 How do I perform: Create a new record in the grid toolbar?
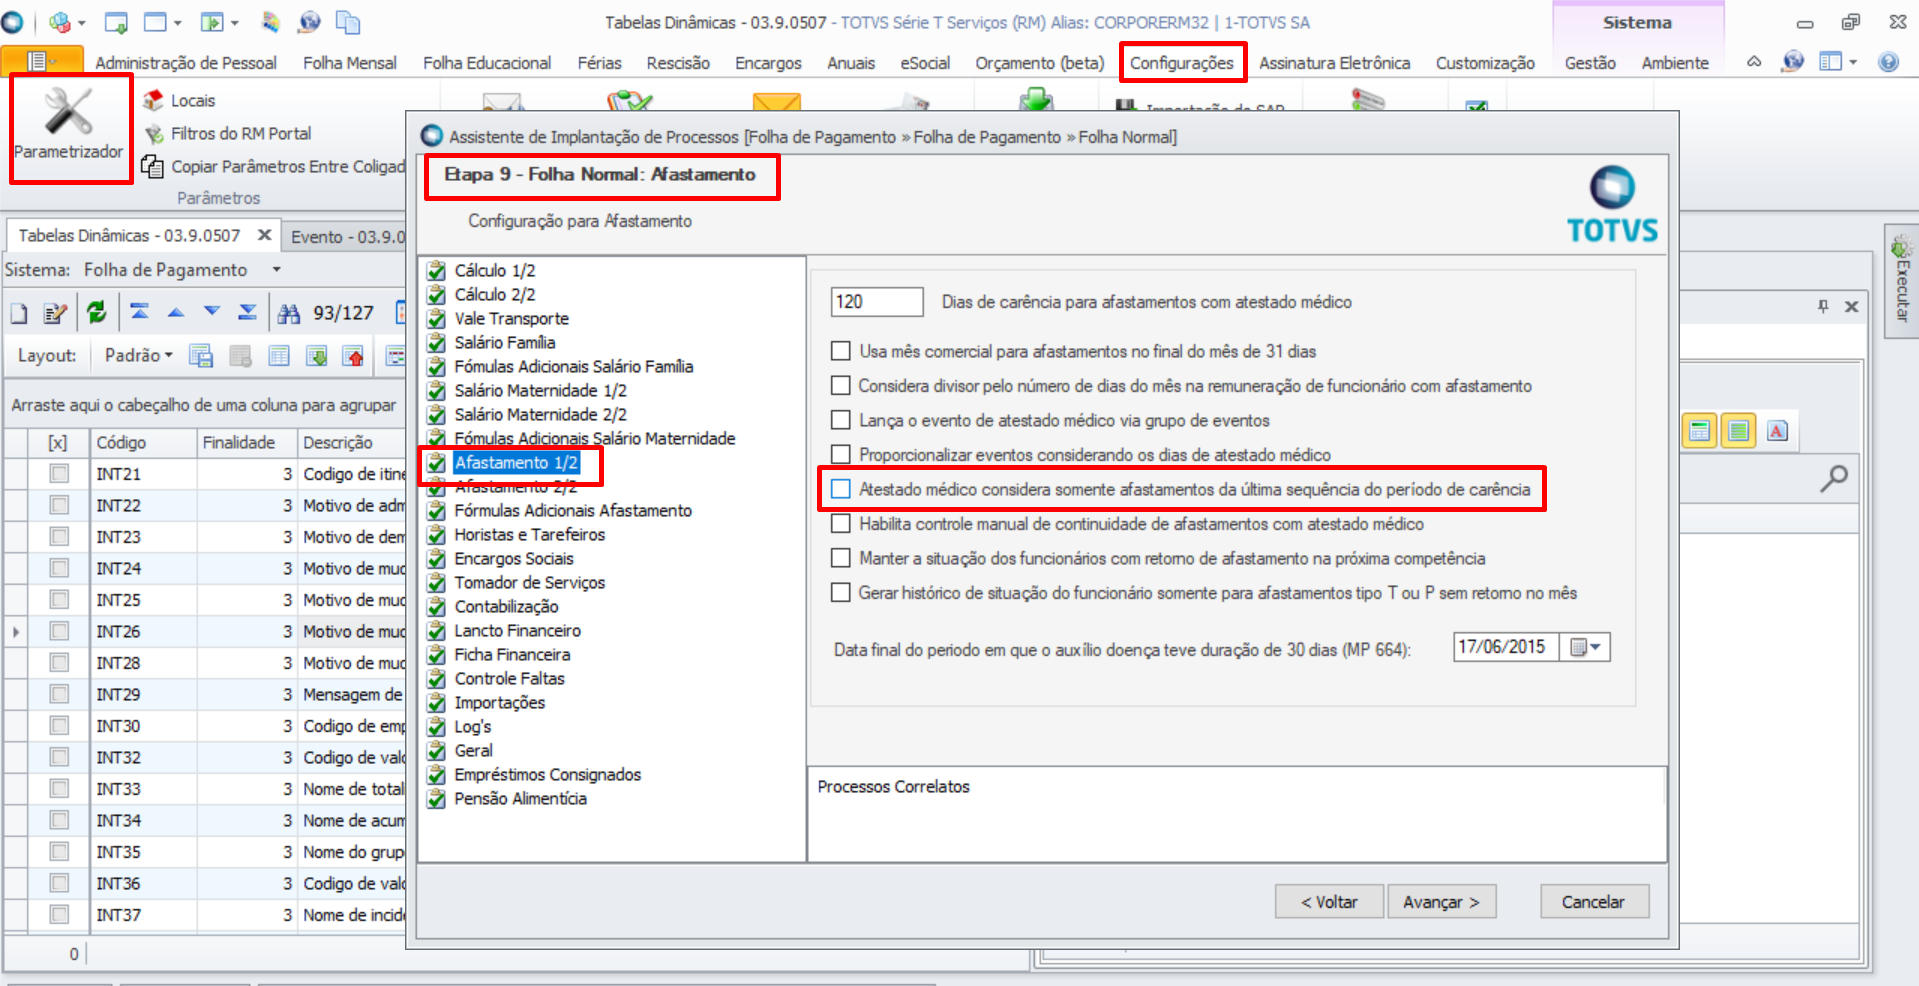[19, 313]
